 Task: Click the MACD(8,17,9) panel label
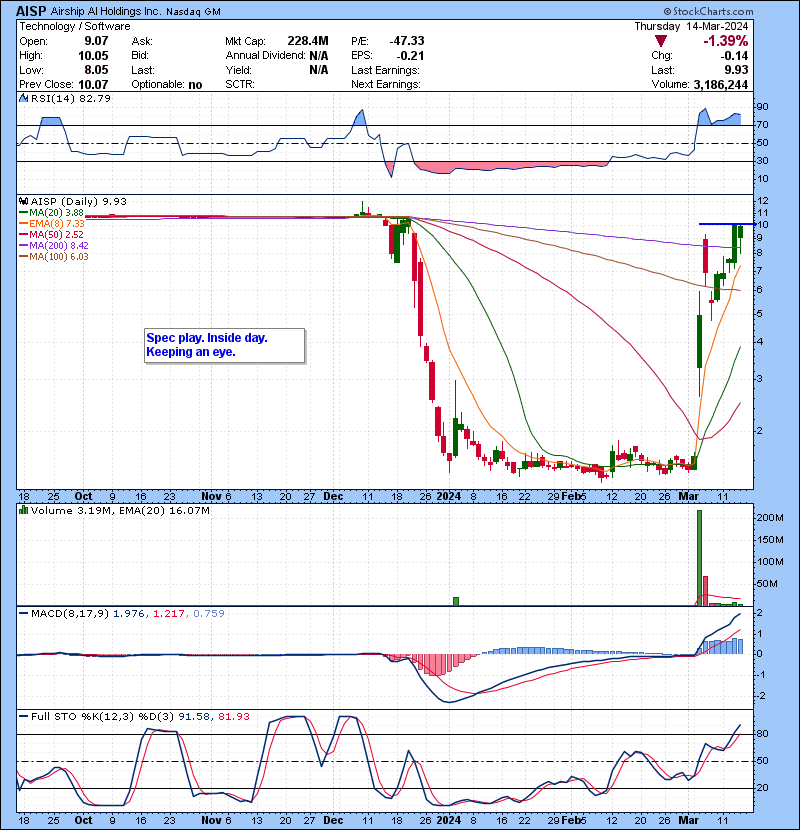point(69,614)
